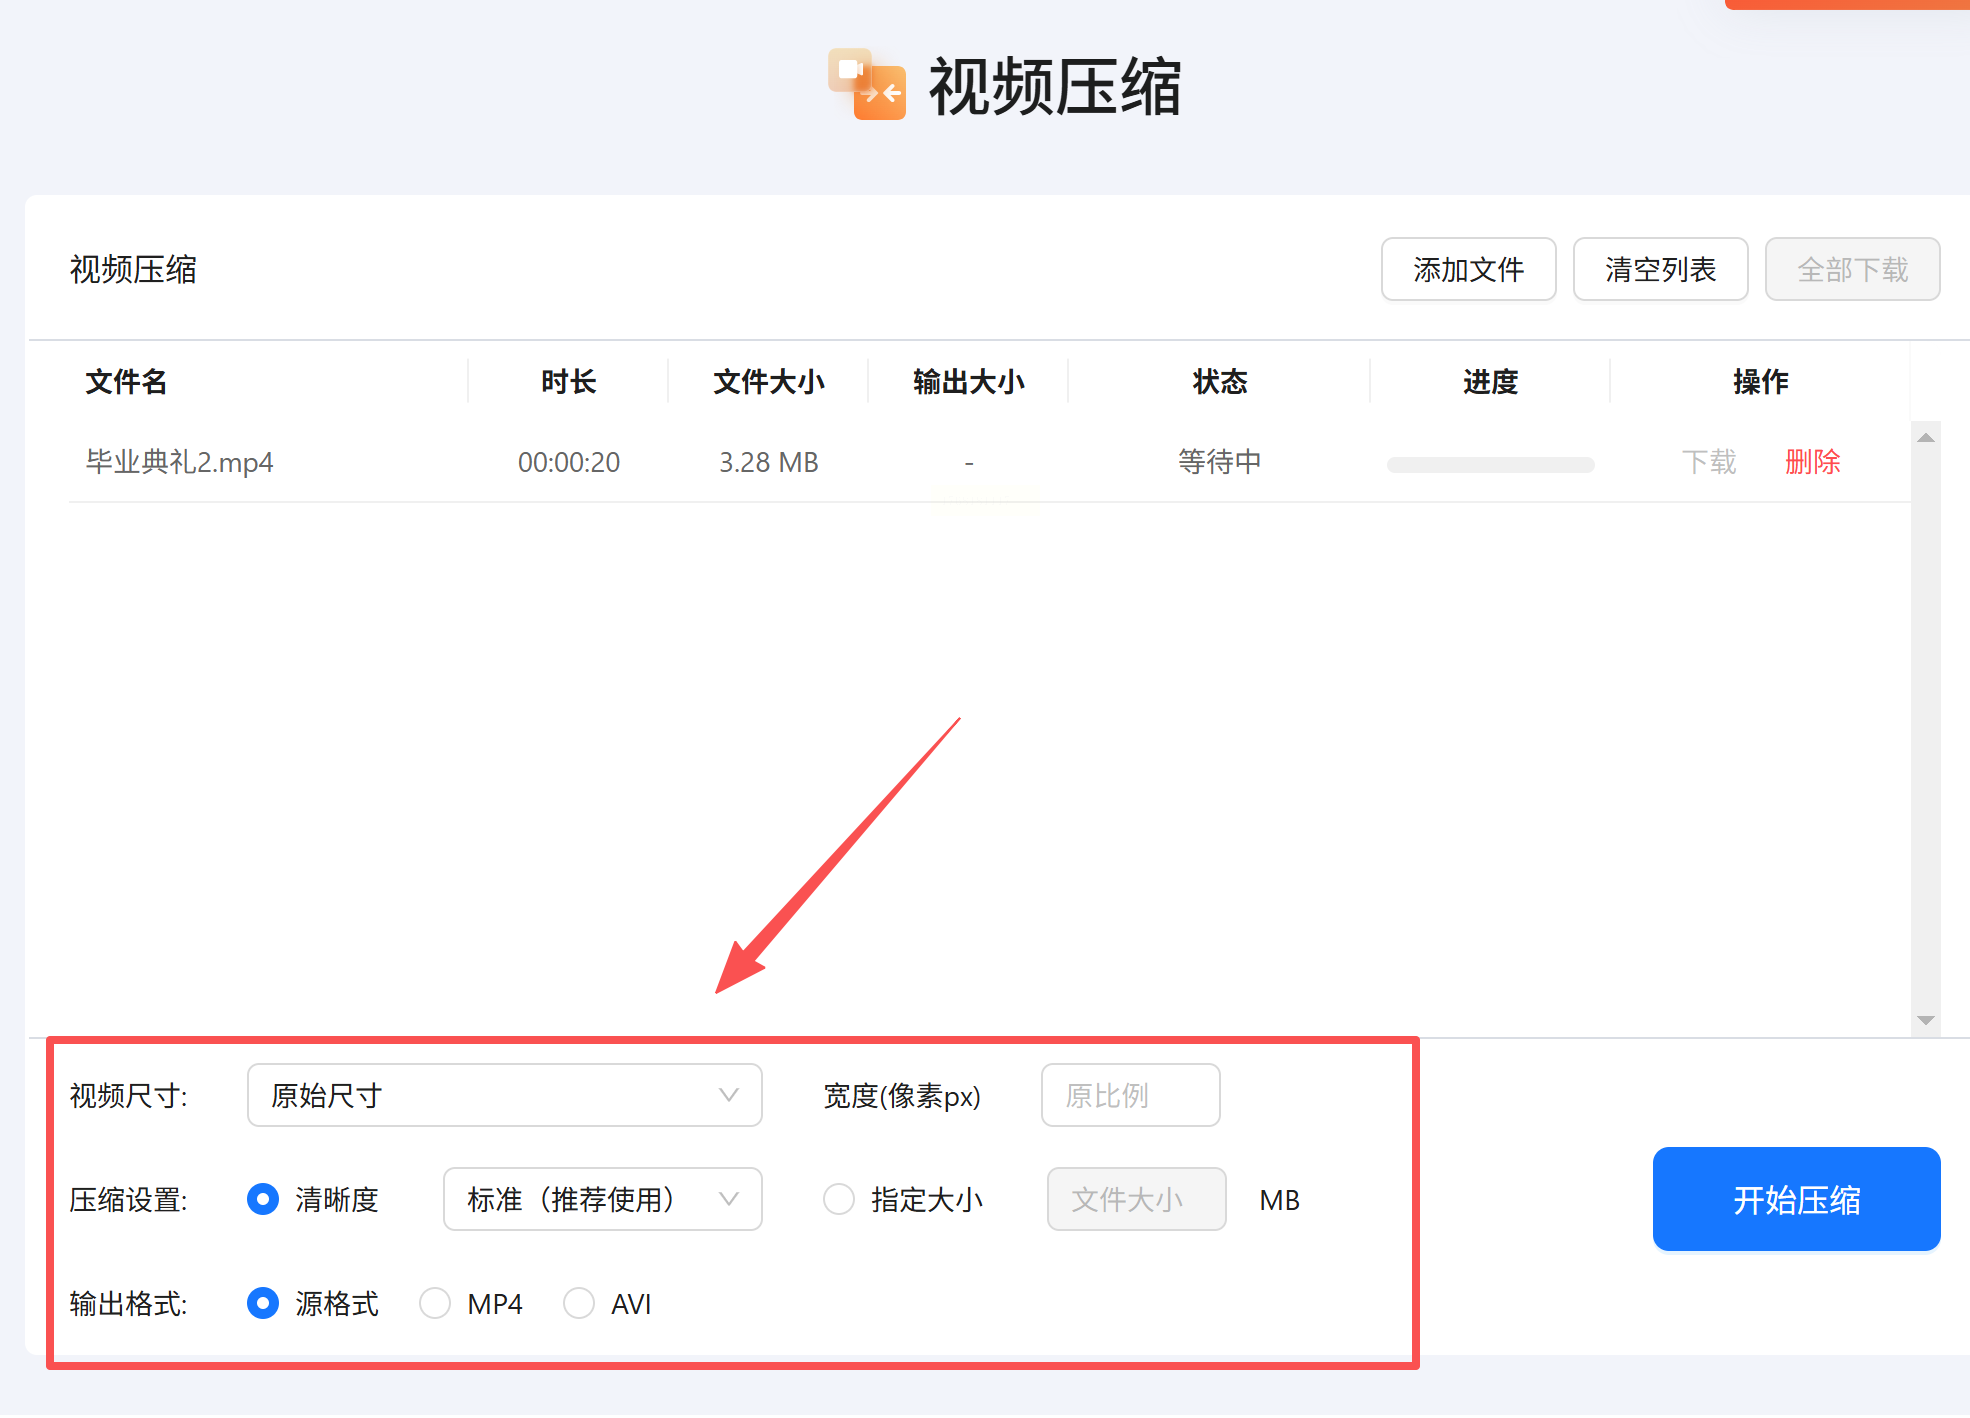Delete 毕业典礼2.mp4 via 删除 link
Screen dimensions: 1970x1418
coord(1812,462)
